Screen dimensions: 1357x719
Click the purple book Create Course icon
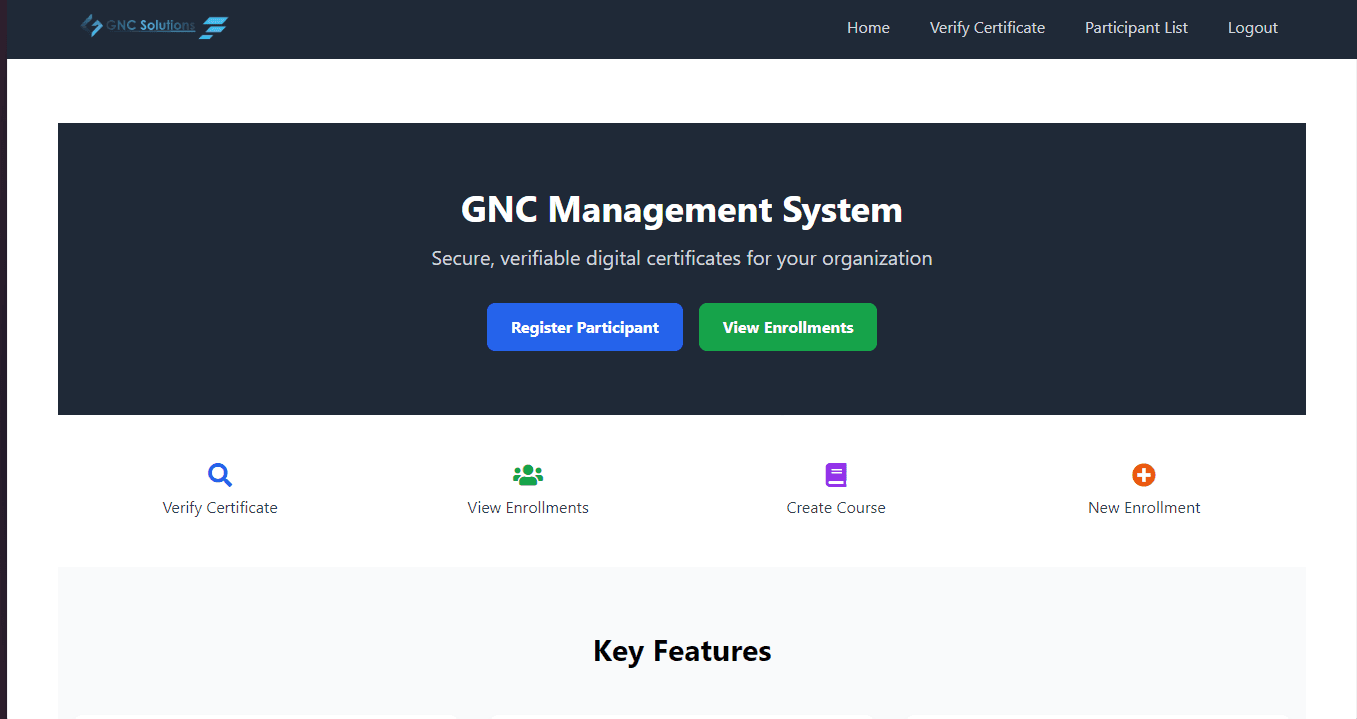836,475
